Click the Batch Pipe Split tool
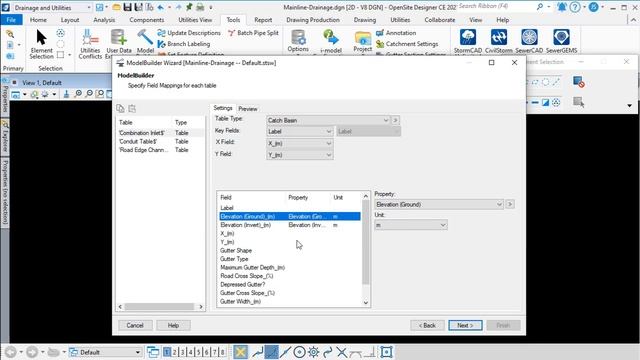 (x=253, y=33)
